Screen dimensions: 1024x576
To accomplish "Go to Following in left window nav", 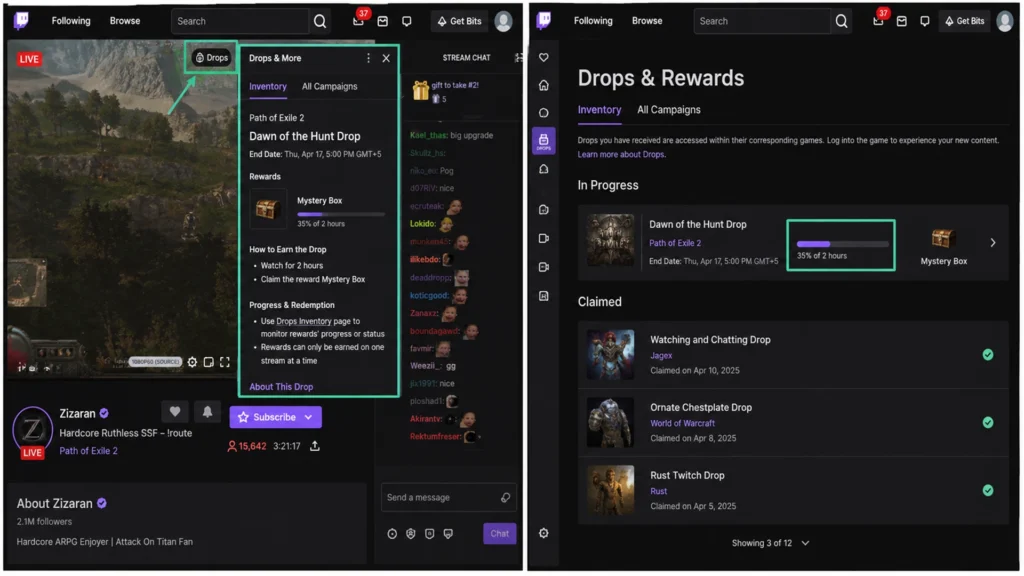I will [71, 21].
